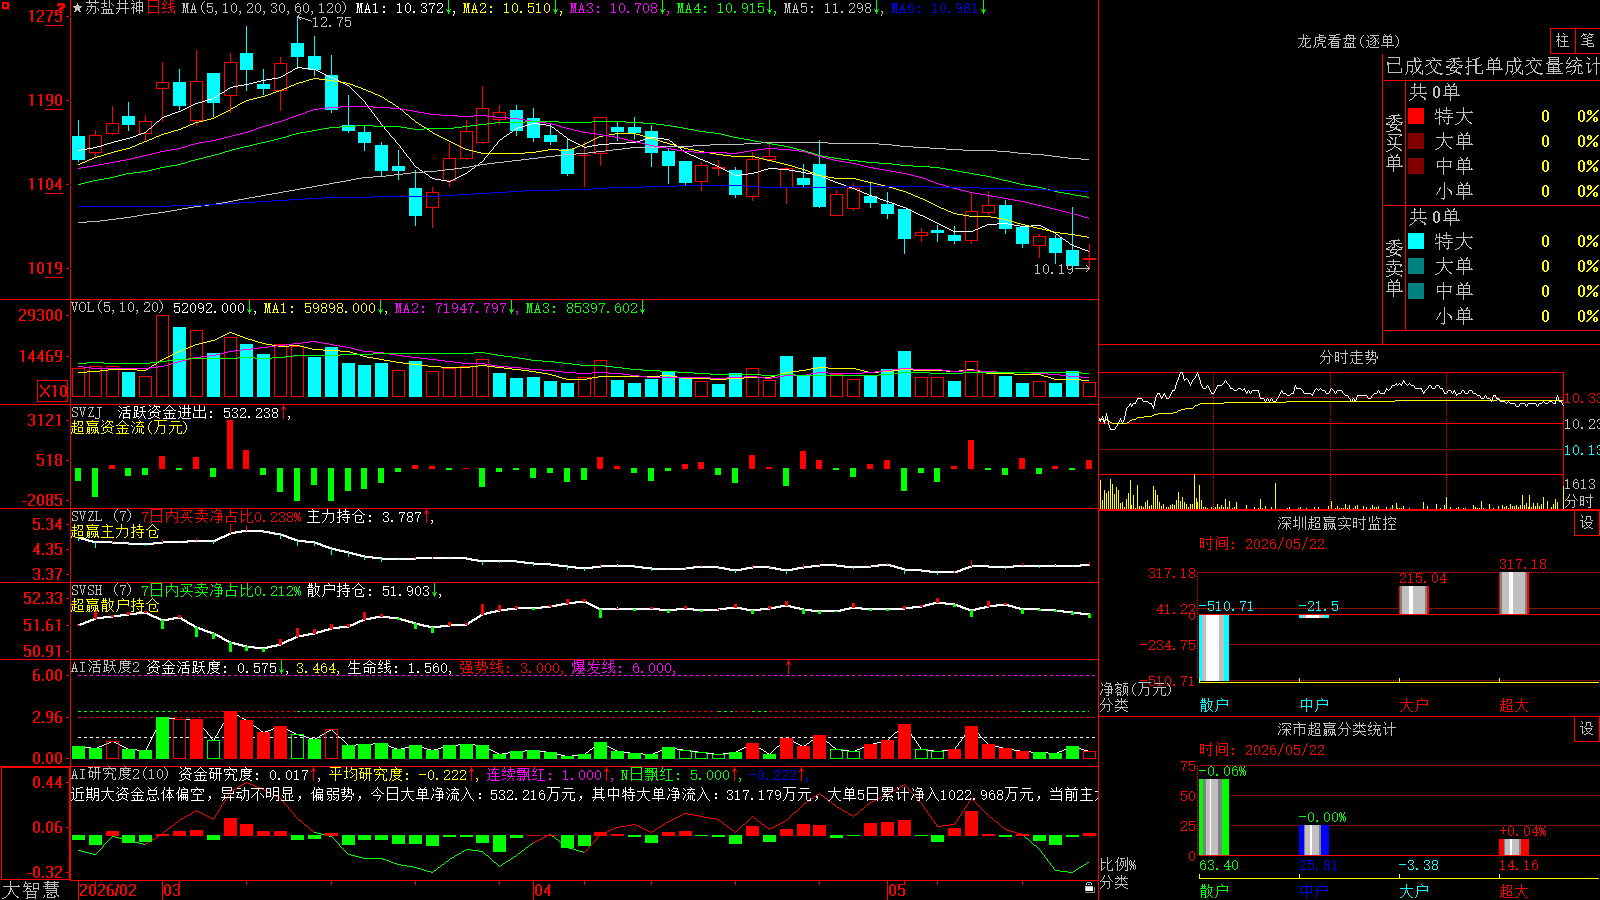Click the 超赢主力持仓 label
1600x900 pixels.
[115, 531]
